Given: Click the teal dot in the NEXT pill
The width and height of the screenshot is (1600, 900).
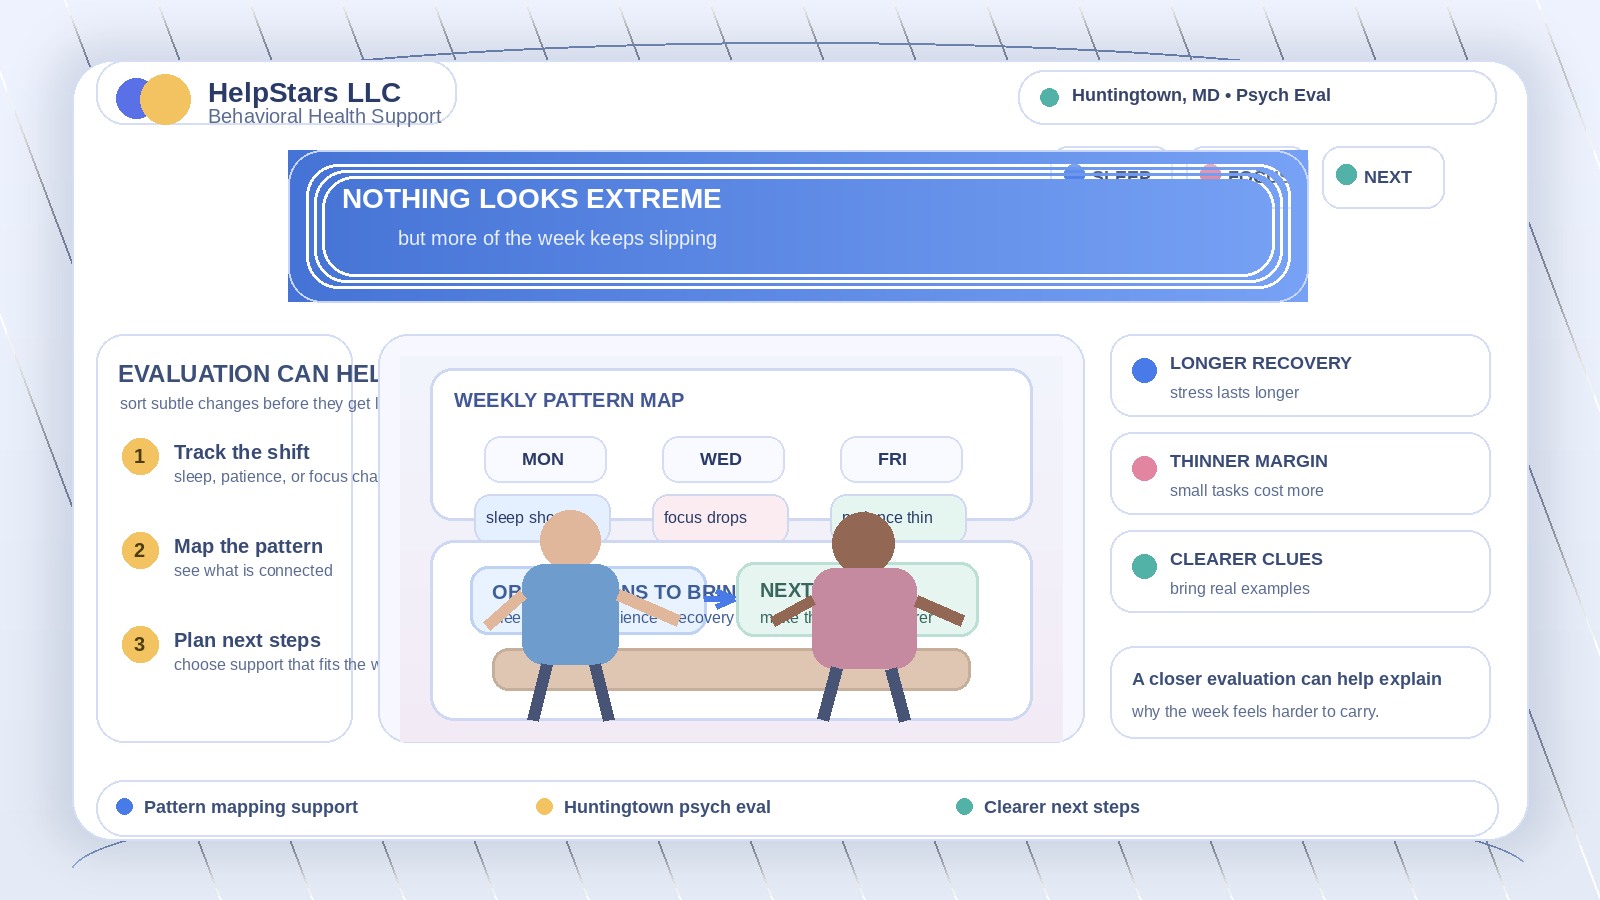Looking at the screenshot, I should tap(1346, 175).
